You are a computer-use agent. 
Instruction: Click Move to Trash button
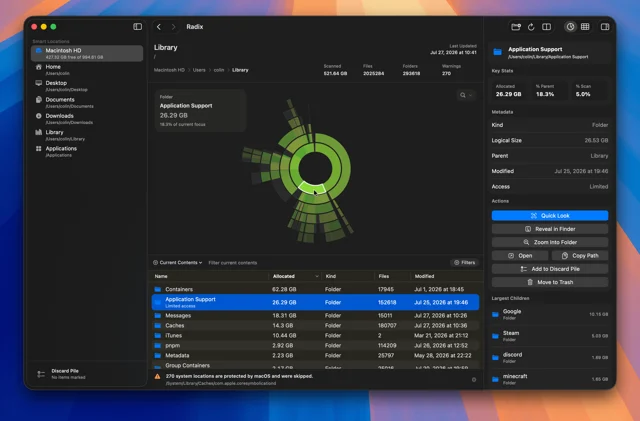click(550, 282)
